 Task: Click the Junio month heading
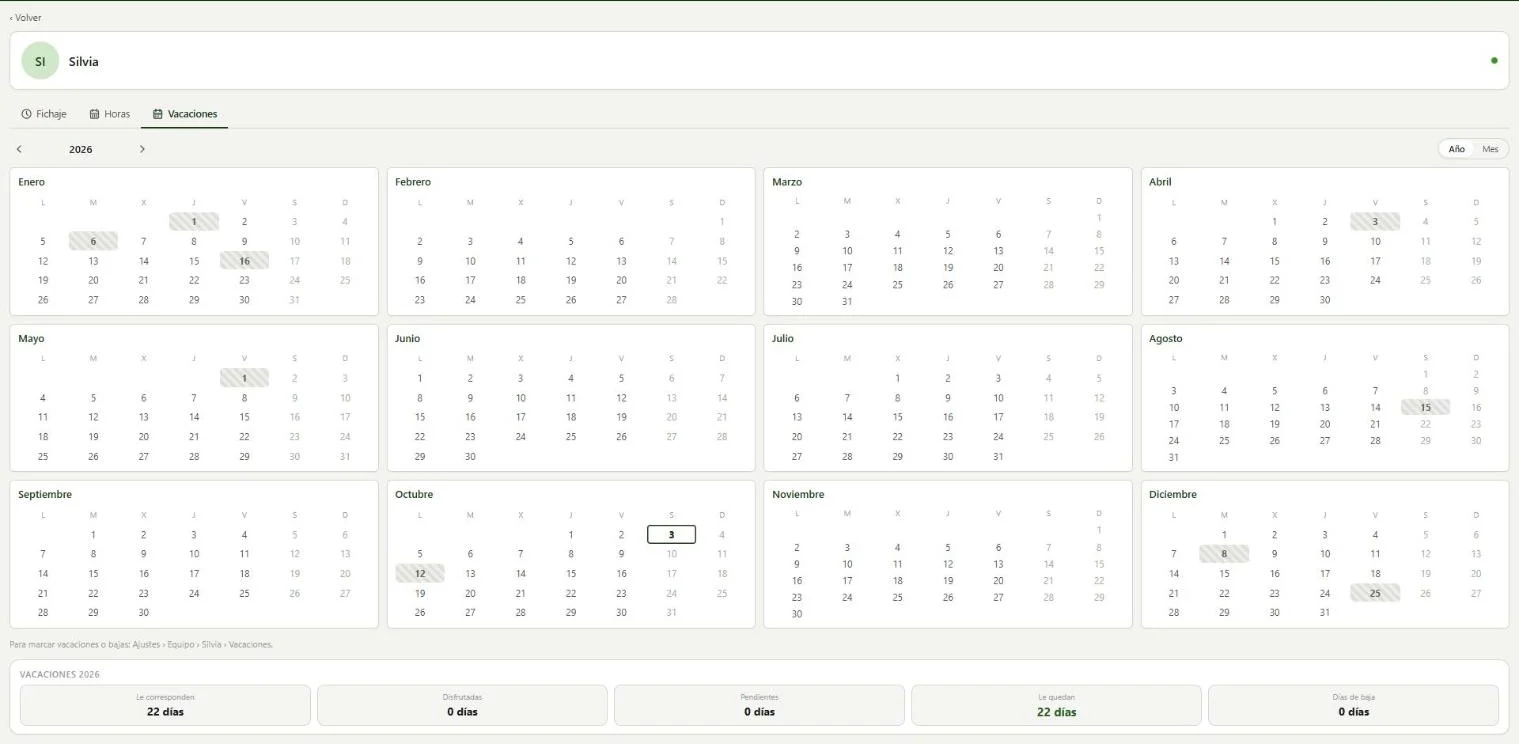click(407, 338)
